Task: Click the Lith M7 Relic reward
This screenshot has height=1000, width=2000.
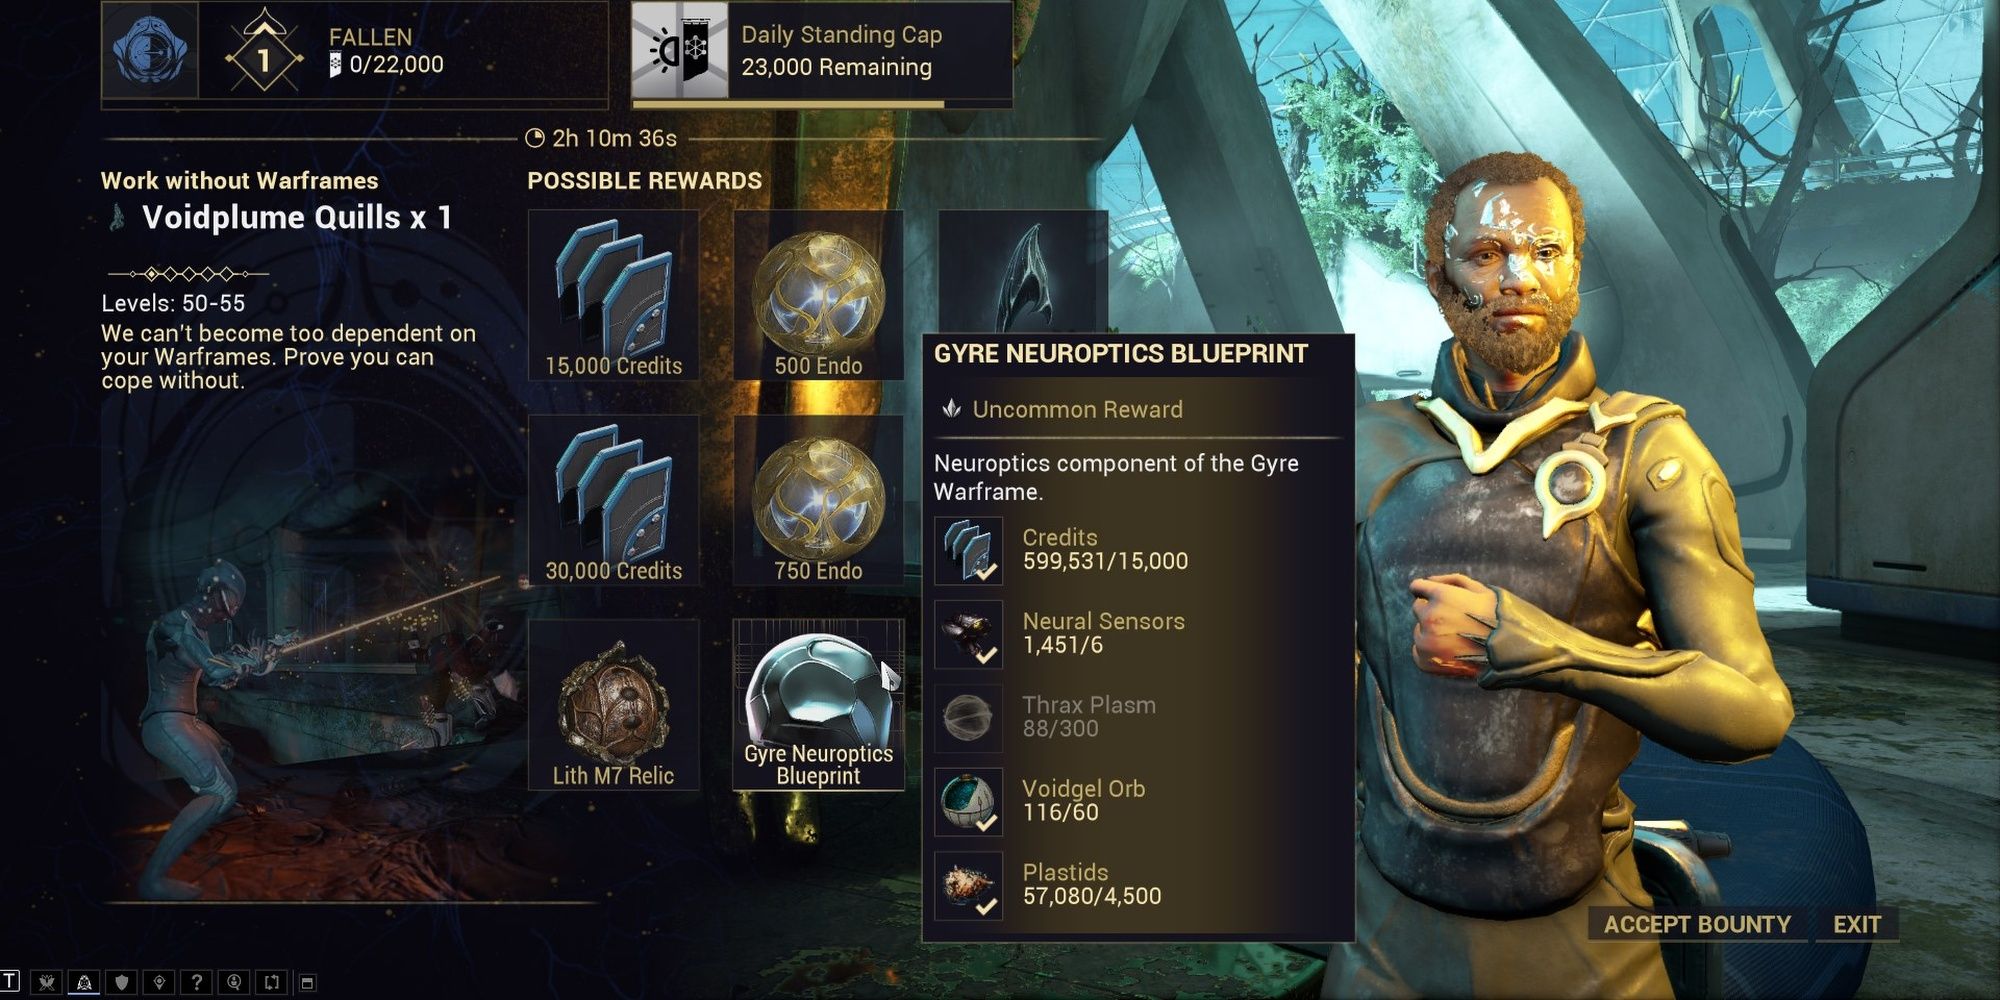Action: click(613, 705)
